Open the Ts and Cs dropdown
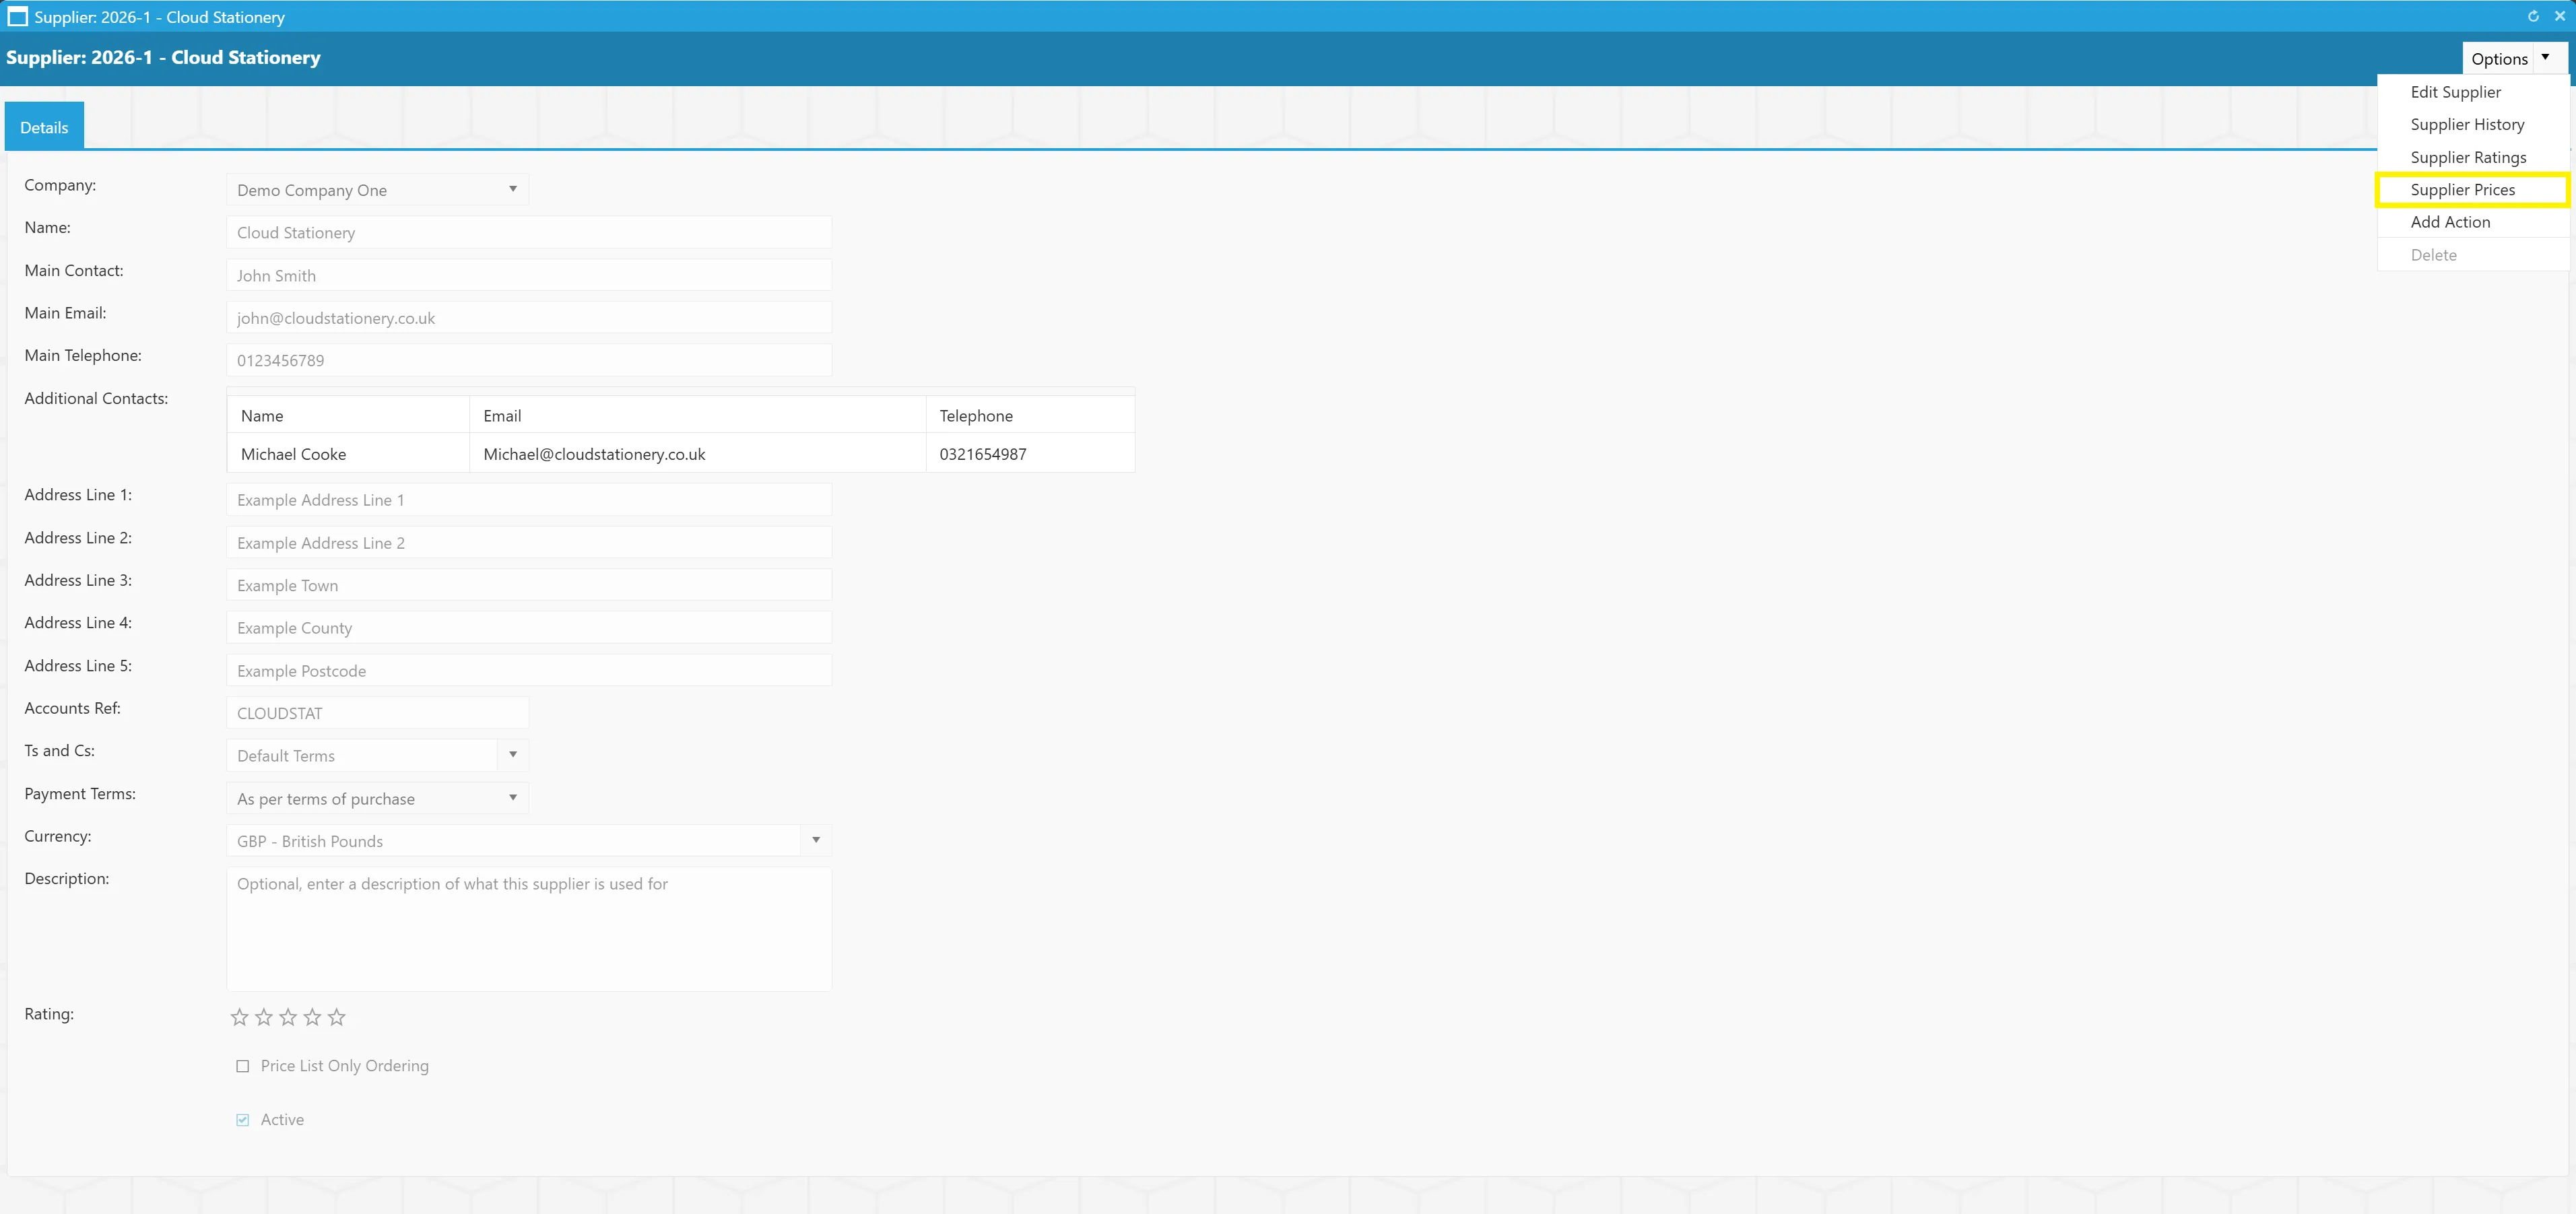The width and height of the screenshot is (2576, 1214). (513, 755)
